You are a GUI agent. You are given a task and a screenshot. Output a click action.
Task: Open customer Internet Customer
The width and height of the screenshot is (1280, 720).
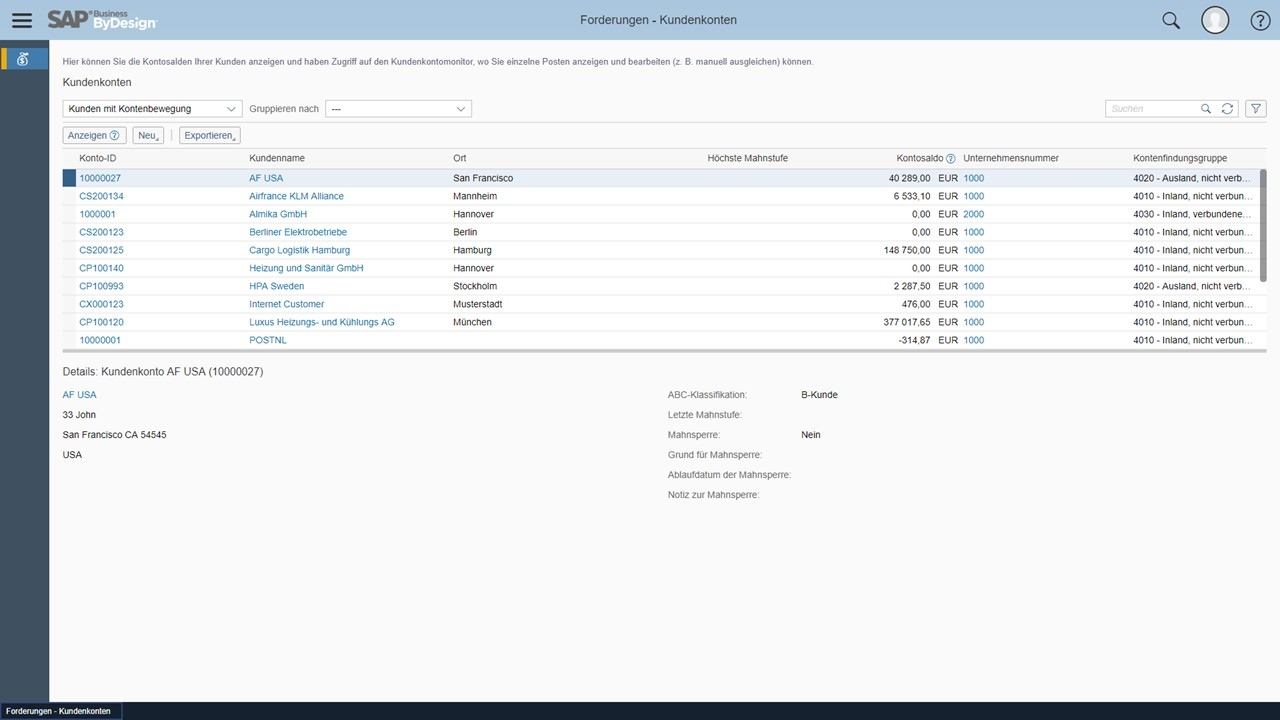pos(287,304)
